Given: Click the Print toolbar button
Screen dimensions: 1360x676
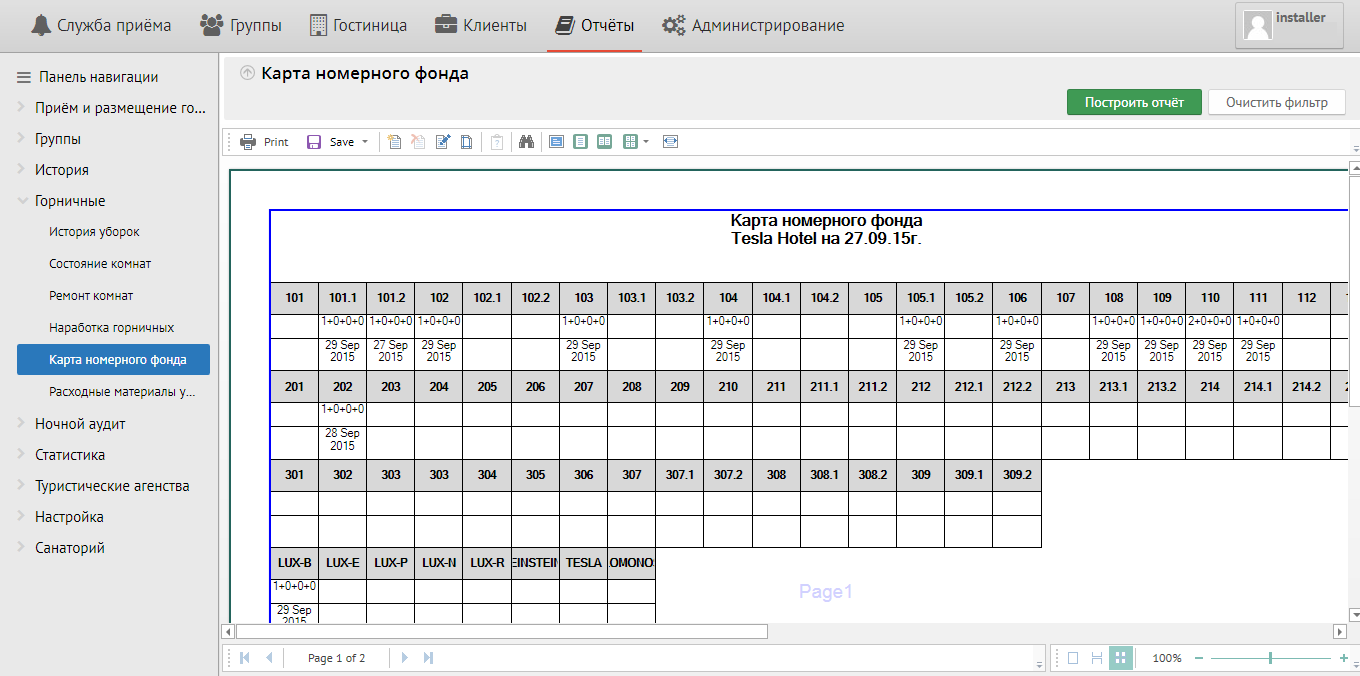Looking at the screenshot, I should click(264, 142).
